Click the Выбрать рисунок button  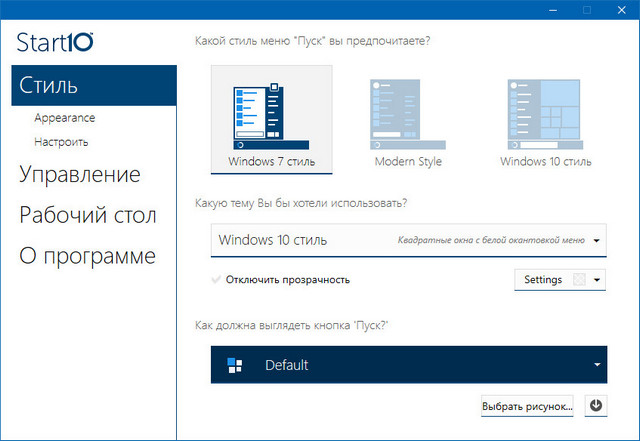[527, 406]
